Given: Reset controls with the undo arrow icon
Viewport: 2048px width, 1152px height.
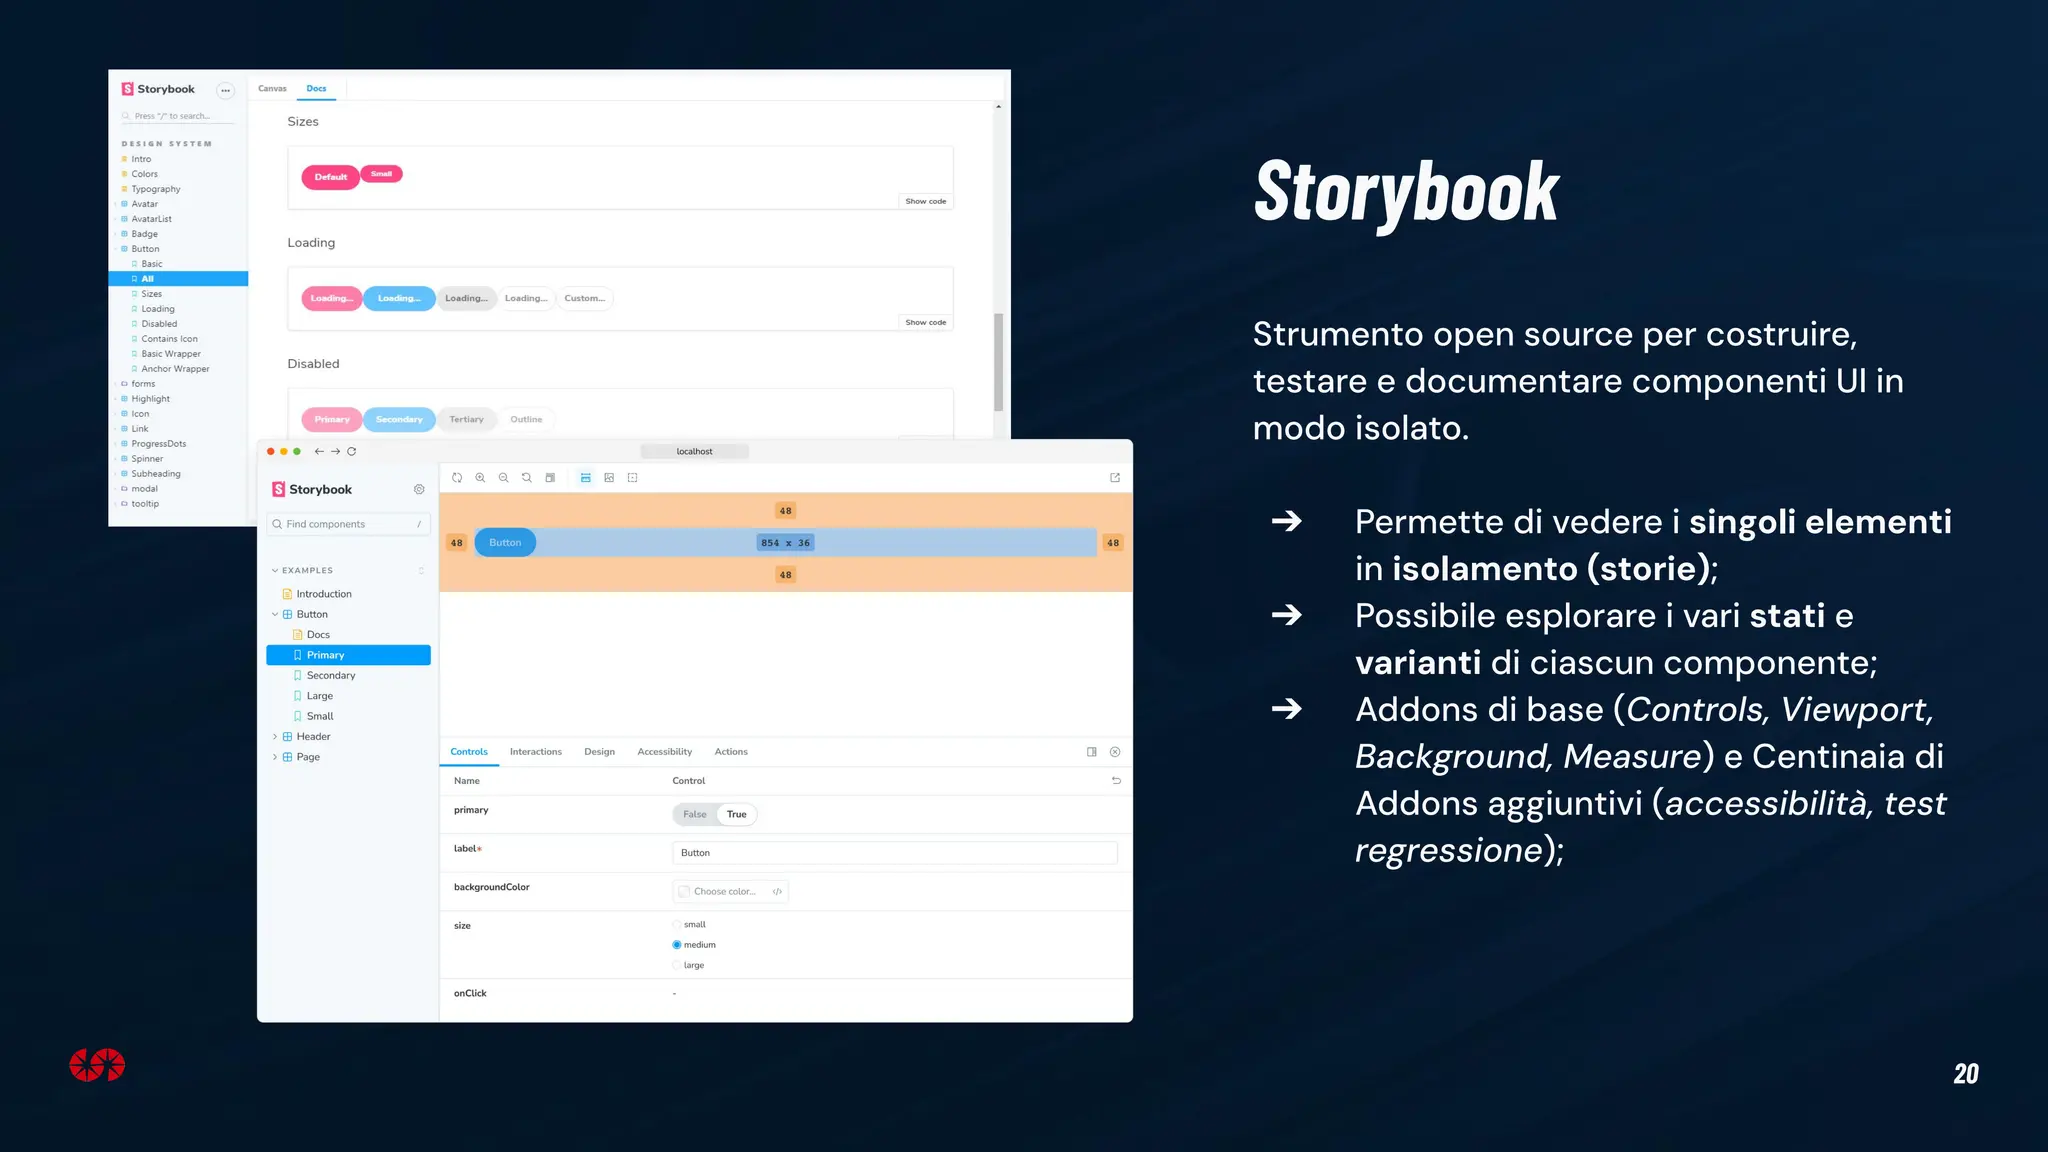Looking at the screenshot, I should point(1116,781).
